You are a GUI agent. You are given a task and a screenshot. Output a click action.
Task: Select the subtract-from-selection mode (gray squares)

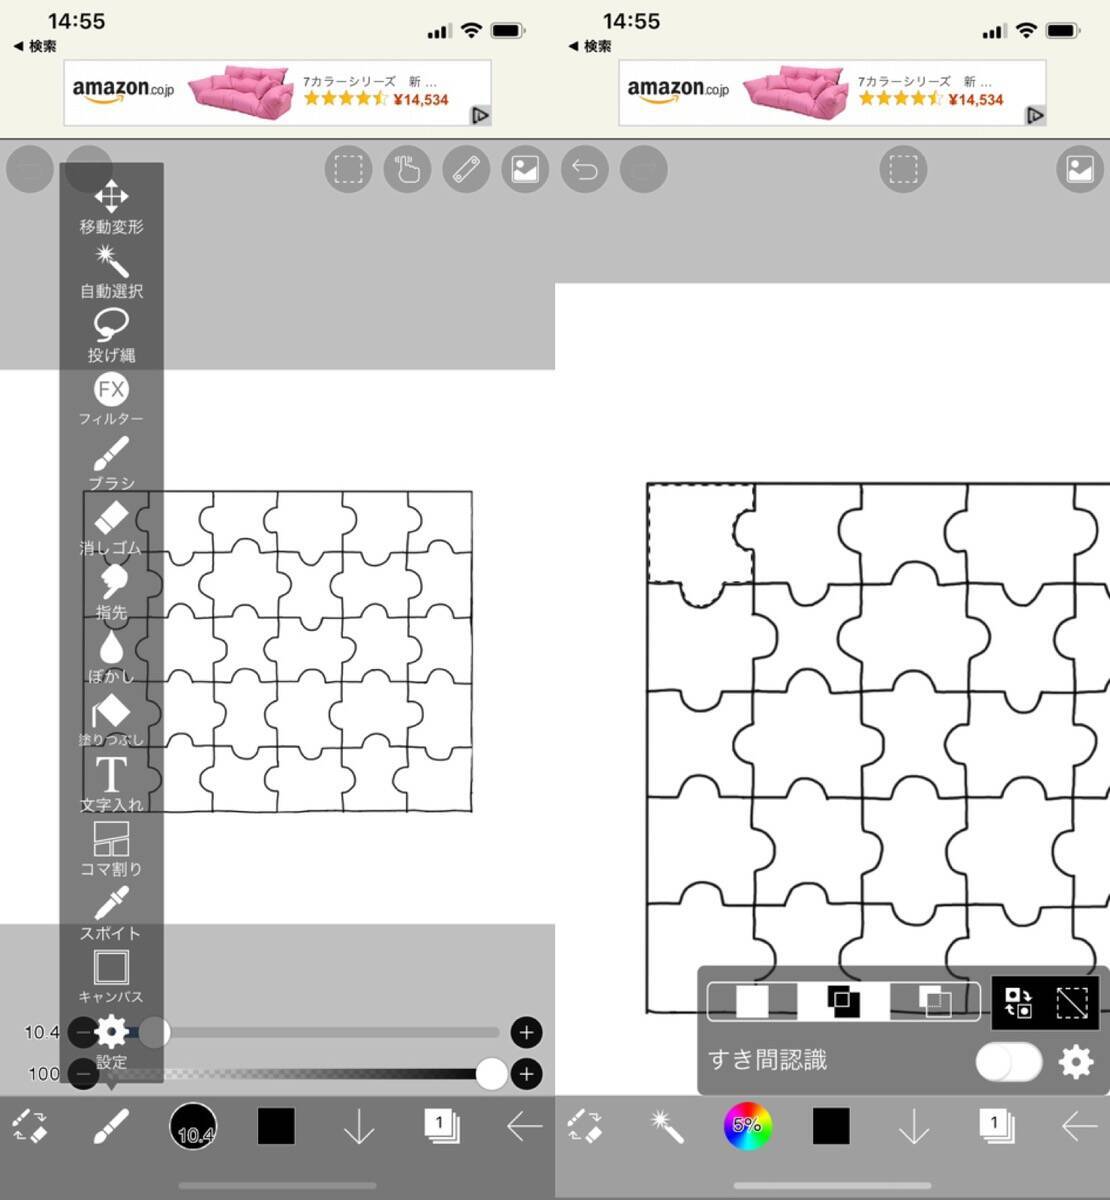pyautogui.click(x=934, y=1002)
